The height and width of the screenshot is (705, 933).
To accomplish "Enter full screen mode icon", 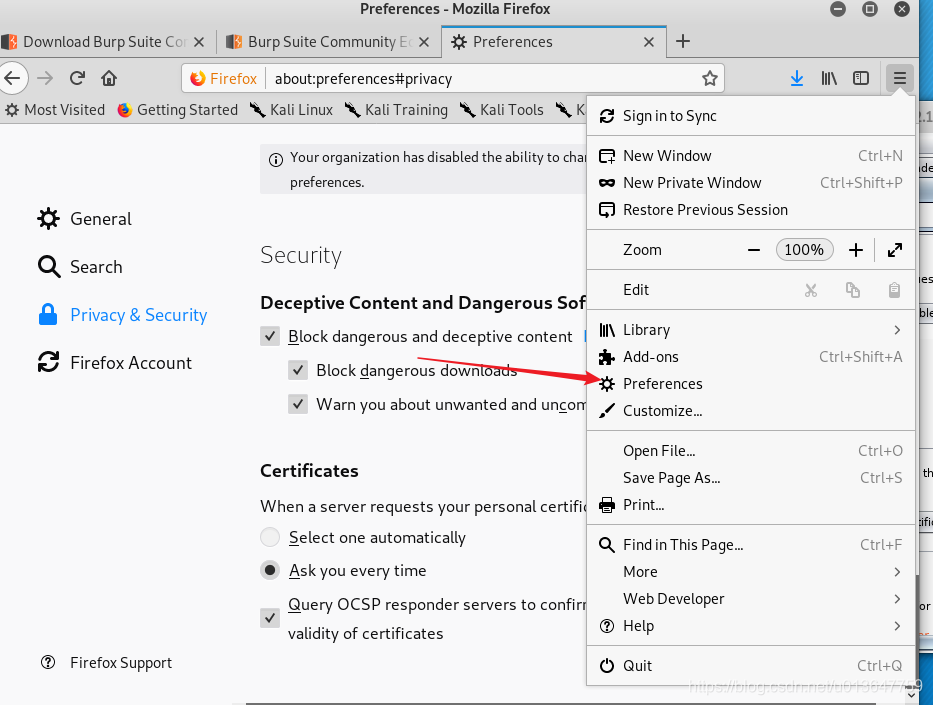I will (x=894, y=250).
